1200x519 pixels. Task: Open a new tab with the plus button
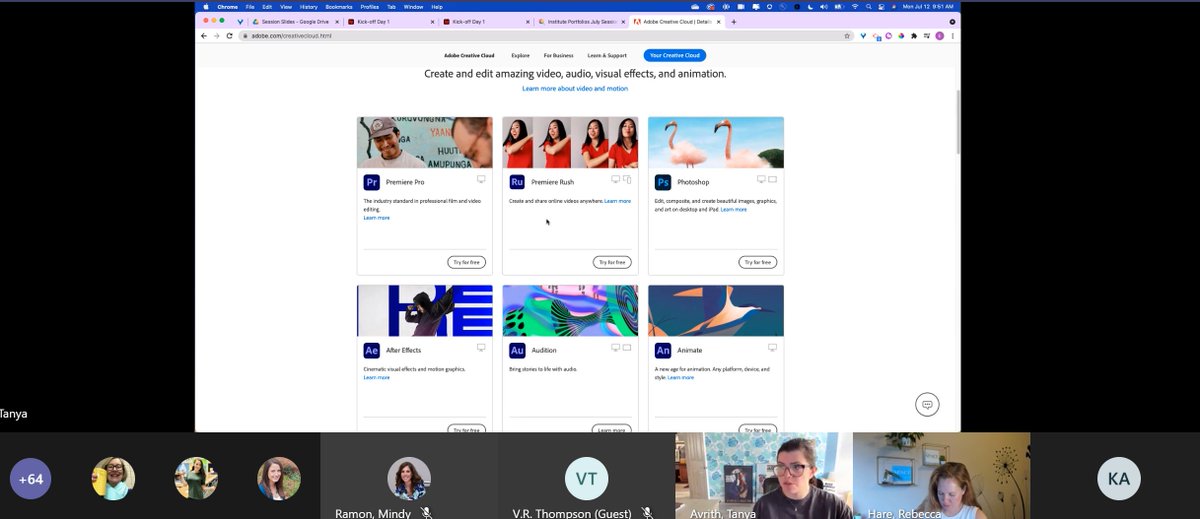point(734,21)
